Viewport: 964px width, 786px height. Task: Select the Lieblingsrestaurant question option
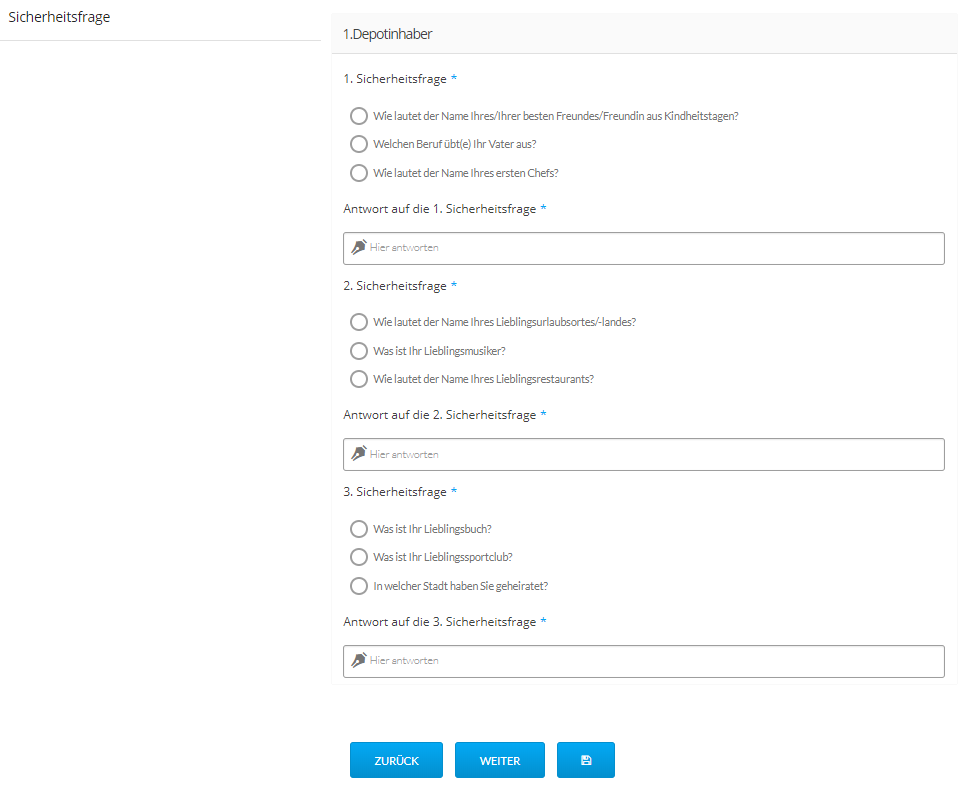point(359,379)
